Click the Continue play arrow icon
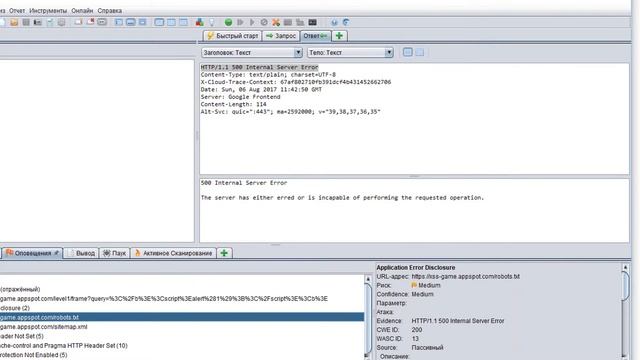The width and height of the screenshot is (640, 360). [252, 22]
